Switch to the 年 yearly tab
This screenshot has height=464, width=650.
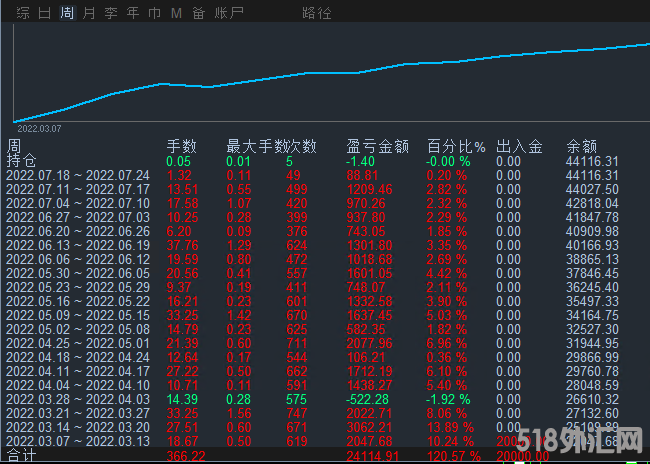point(133,13)
